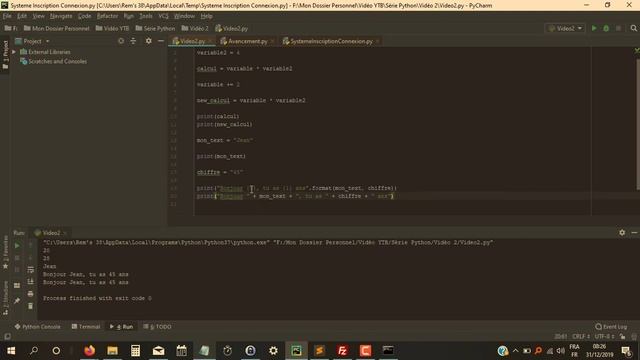Show hidden system tray icons
The height and width of the screenshot is (360, 640).
pyautogui.click(x=516, y=350)
